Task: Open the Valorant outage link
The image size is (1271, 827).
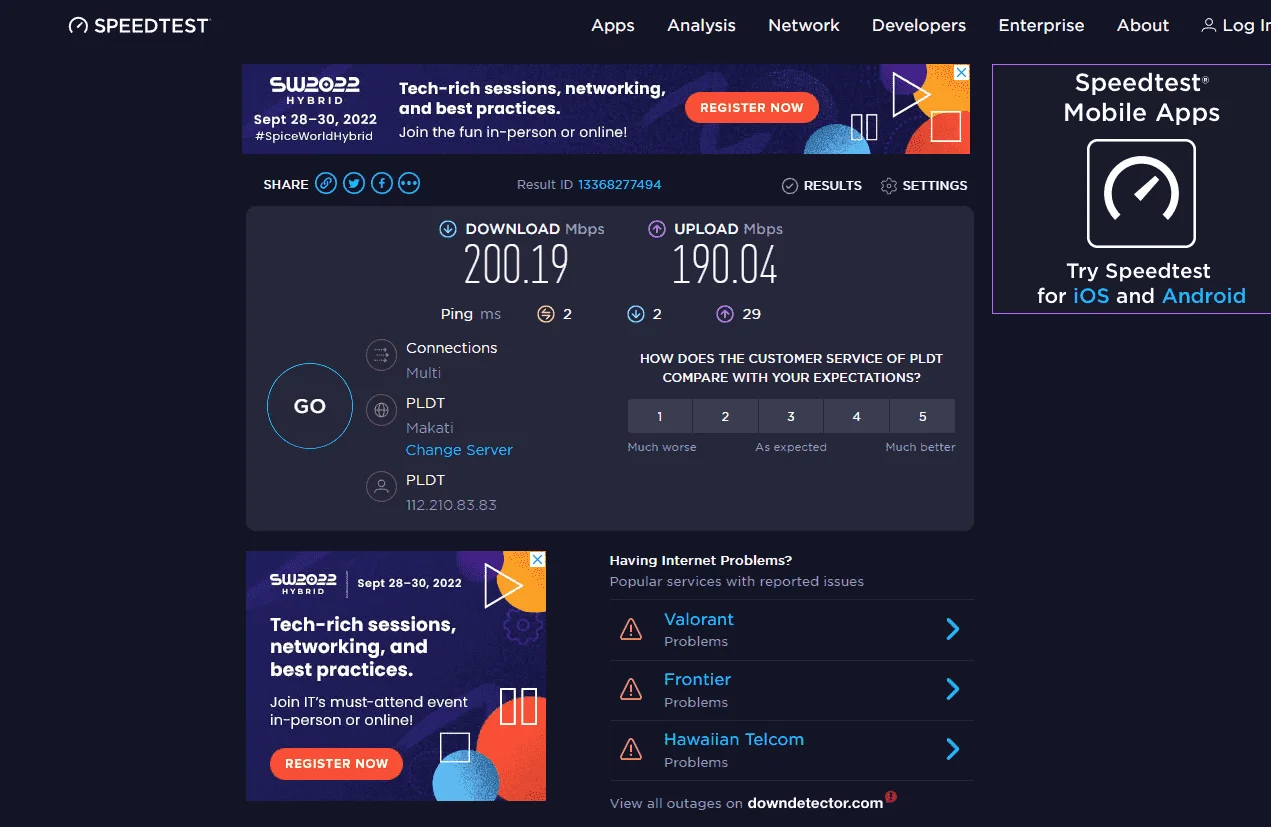Action: [699, 620]
